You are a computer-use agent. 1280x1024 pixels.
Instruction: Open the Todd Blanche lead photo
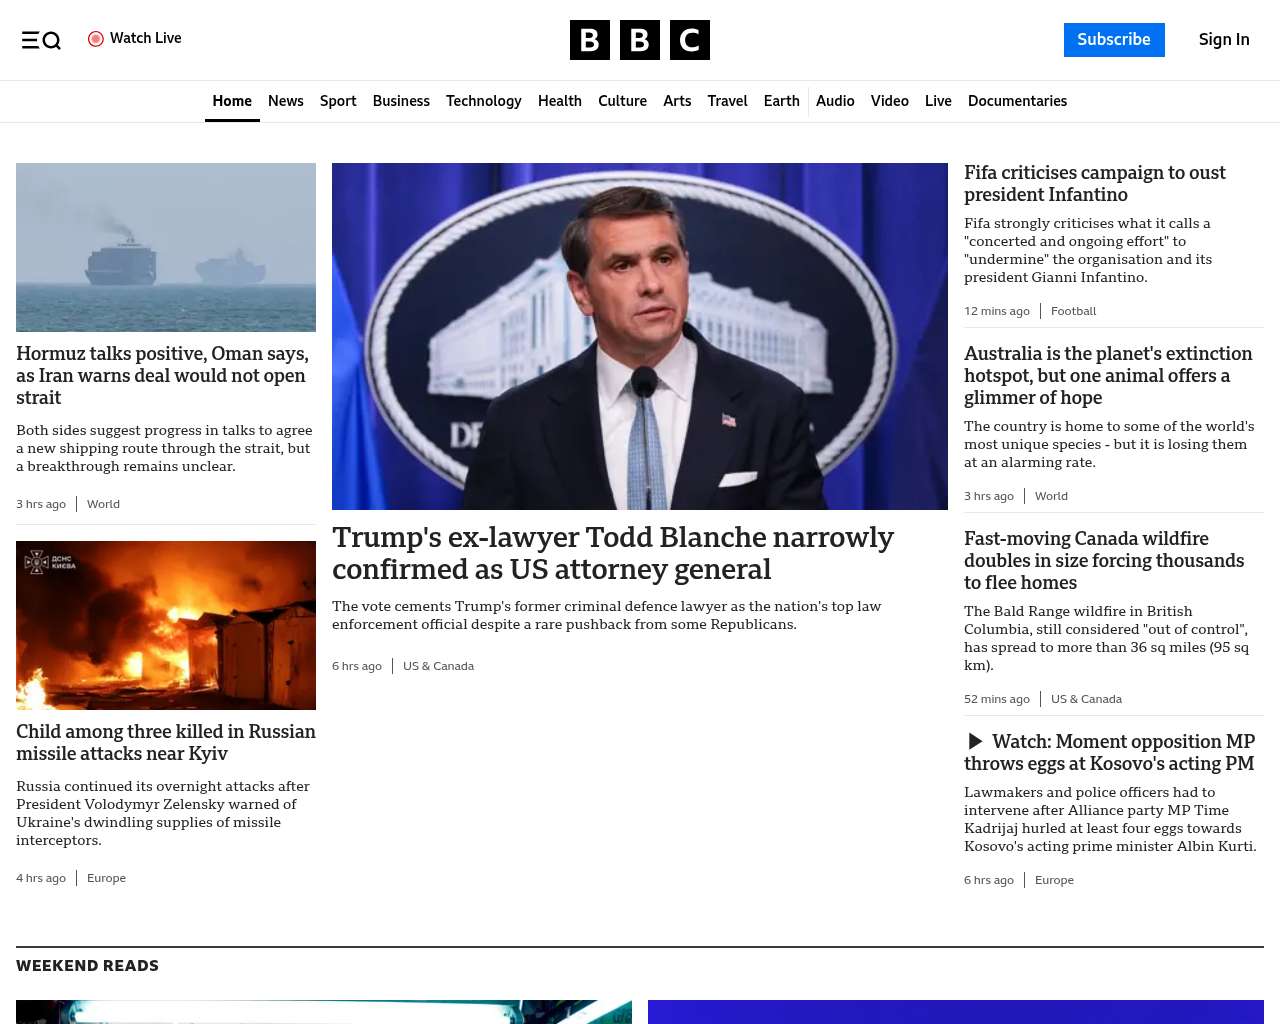click(640, 336)
